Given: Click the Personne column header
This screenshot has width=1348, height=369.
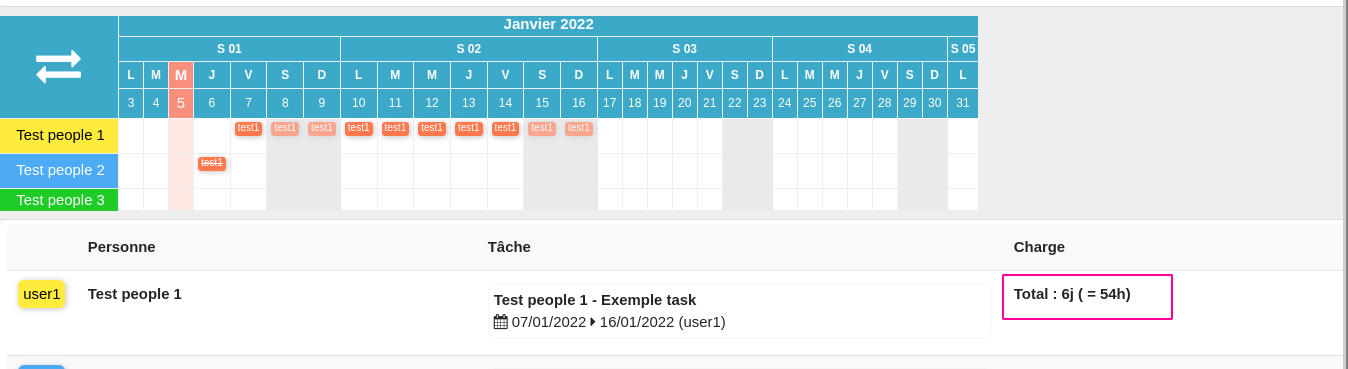Looking at the screenshot, I should (122, 247).
